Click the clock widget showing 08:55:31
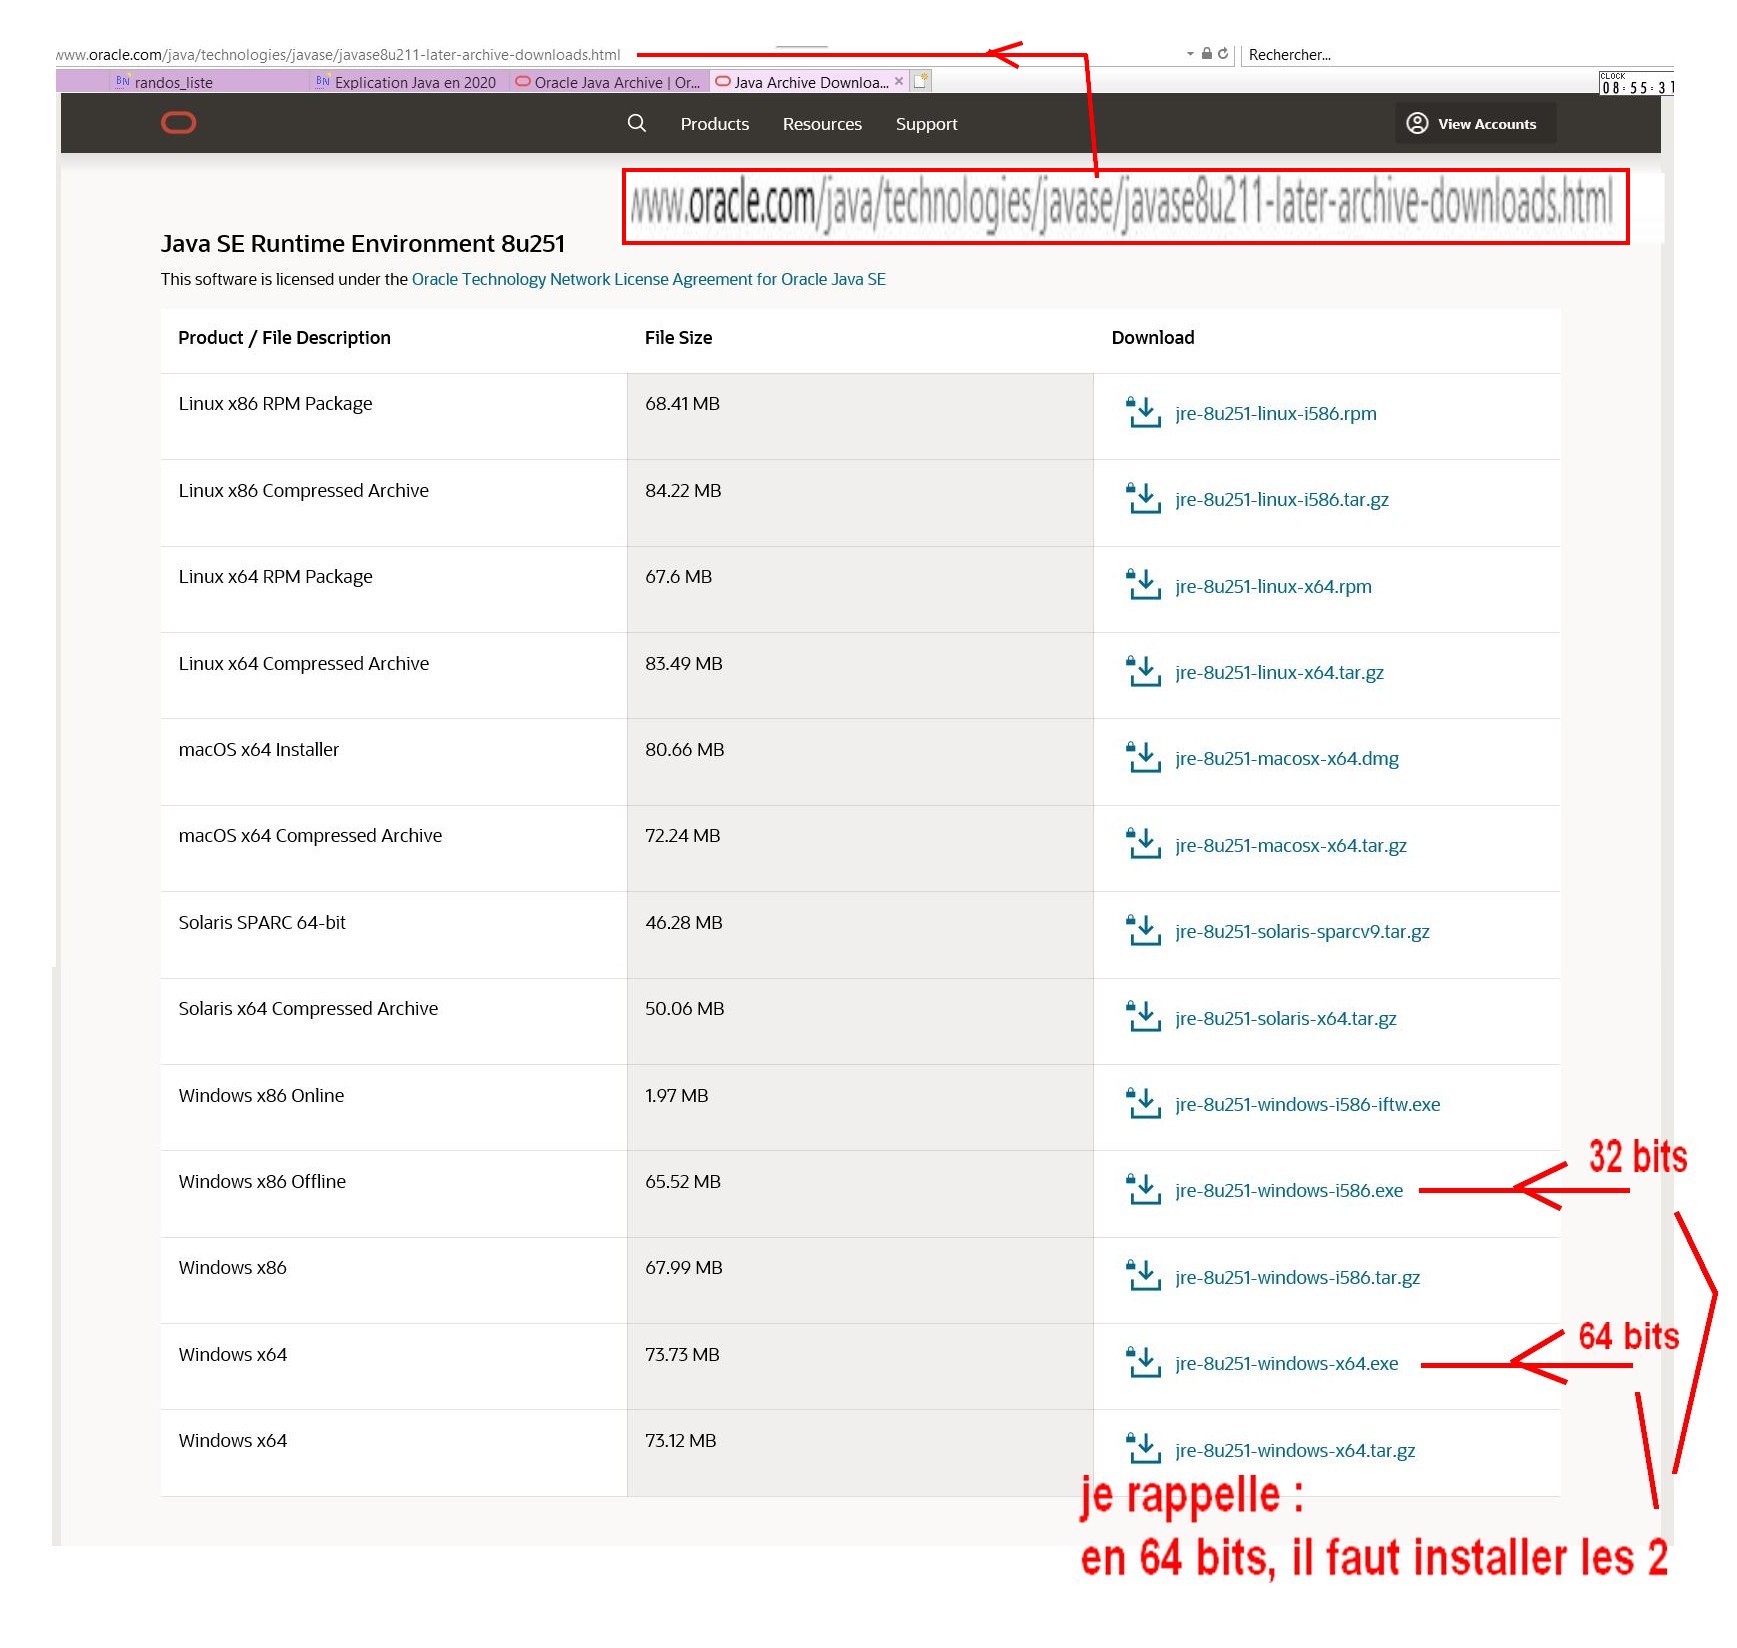 1634,83
